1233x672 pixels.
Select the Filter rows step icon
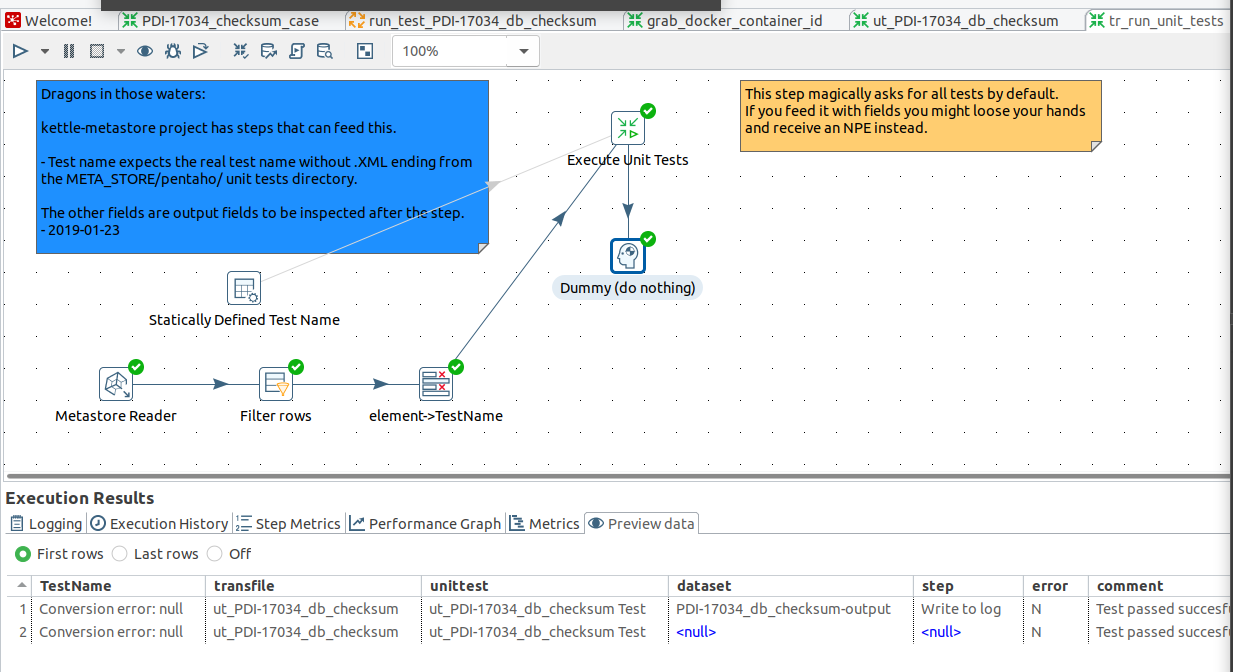(276, 384)
